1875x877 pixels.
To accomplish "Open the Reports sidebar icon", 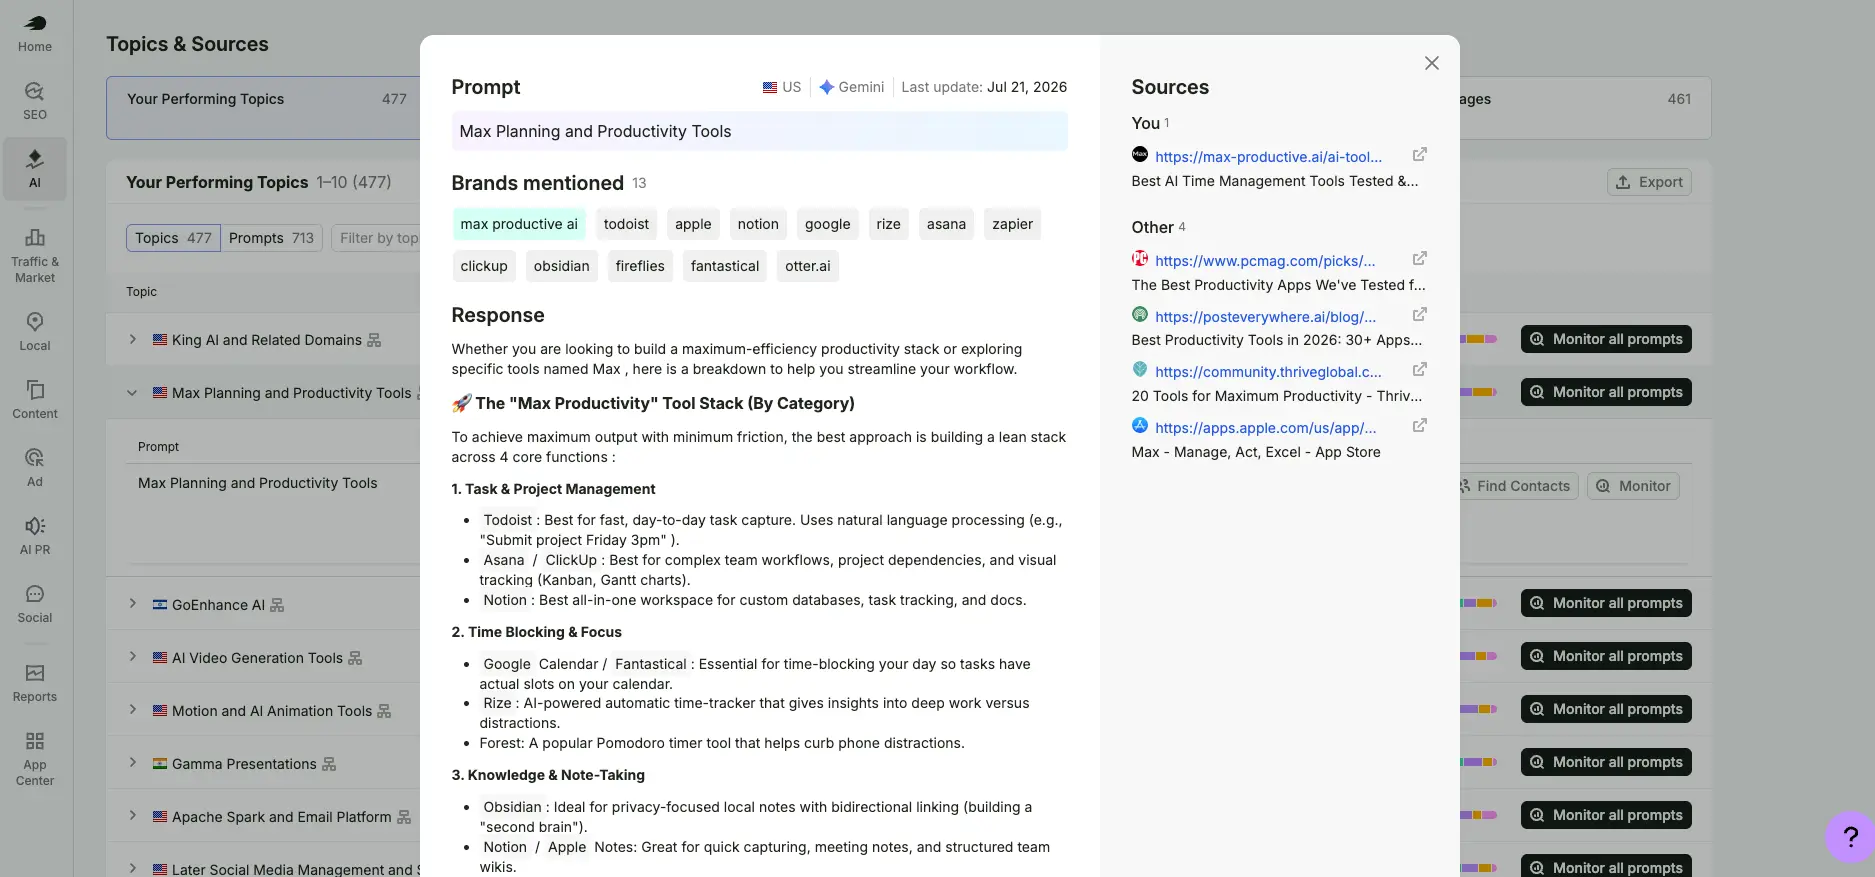I will 34,683.
